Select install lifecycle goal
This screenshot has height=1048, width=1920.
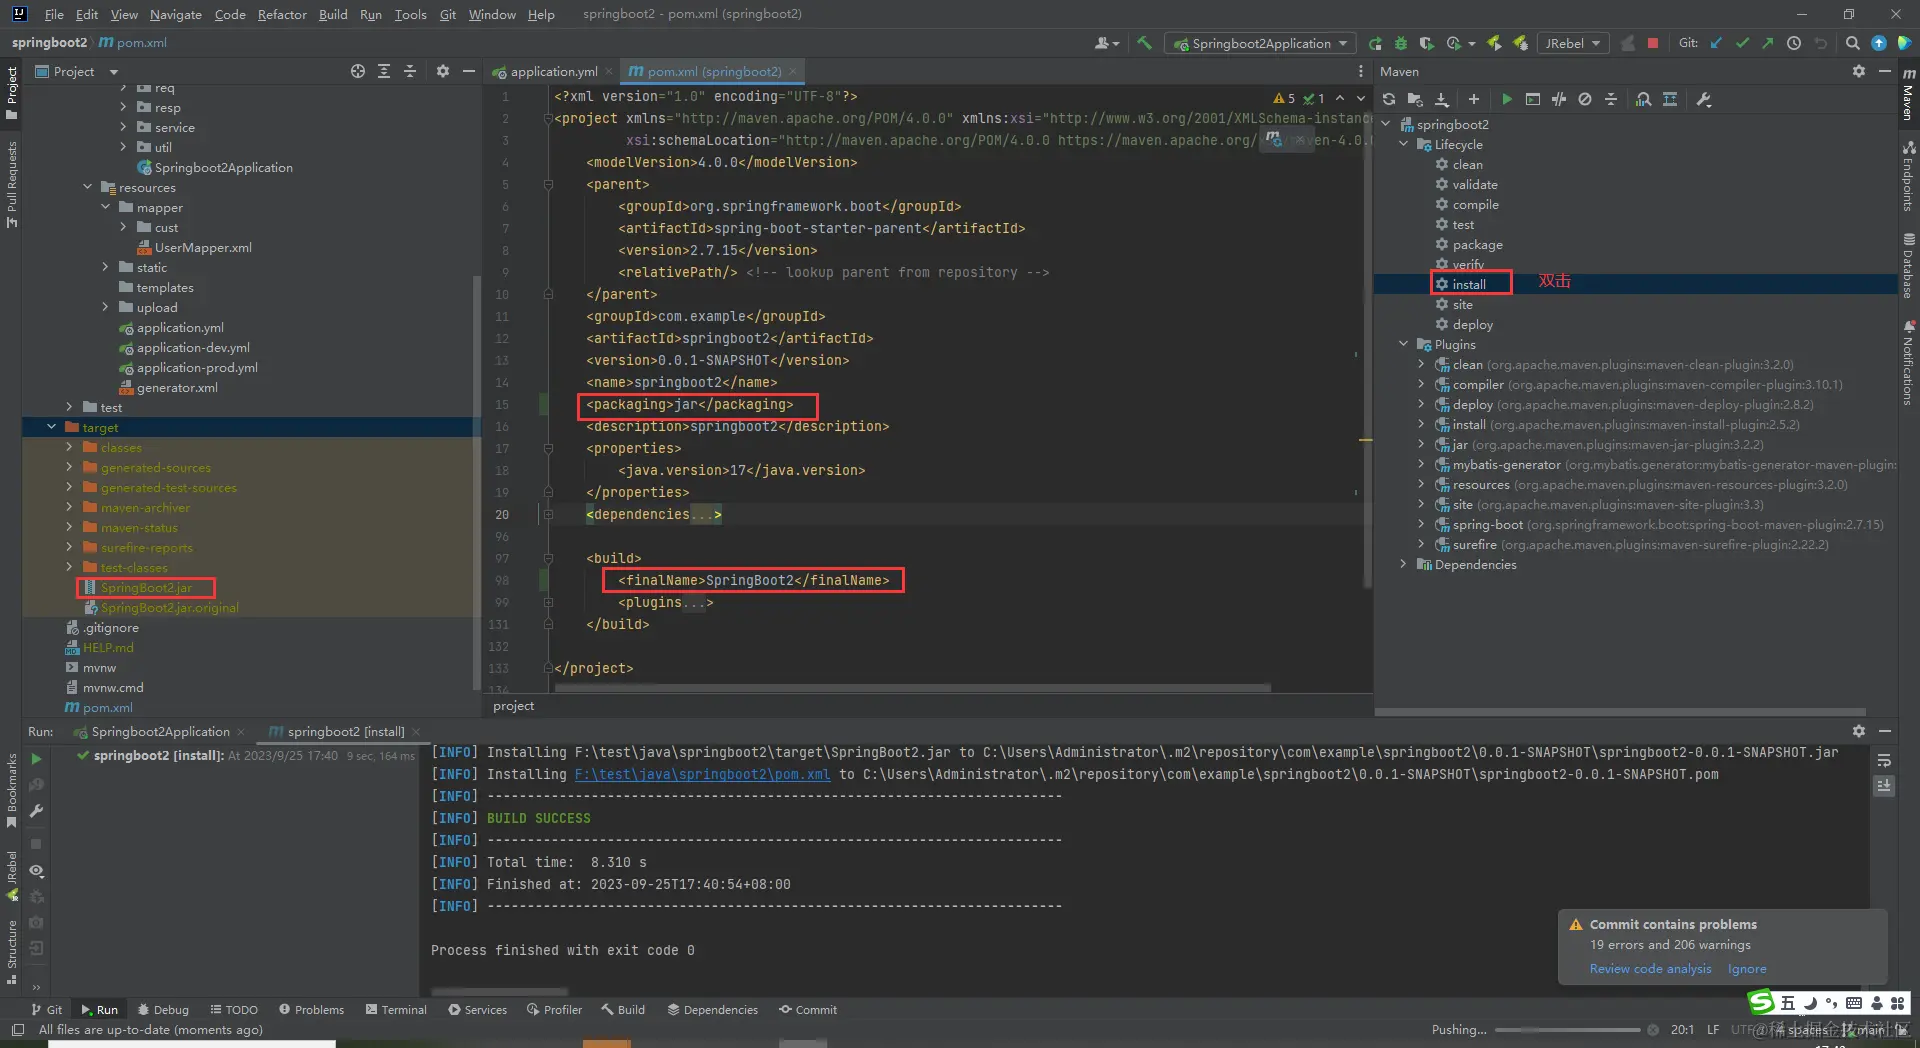pos(1468,284)
